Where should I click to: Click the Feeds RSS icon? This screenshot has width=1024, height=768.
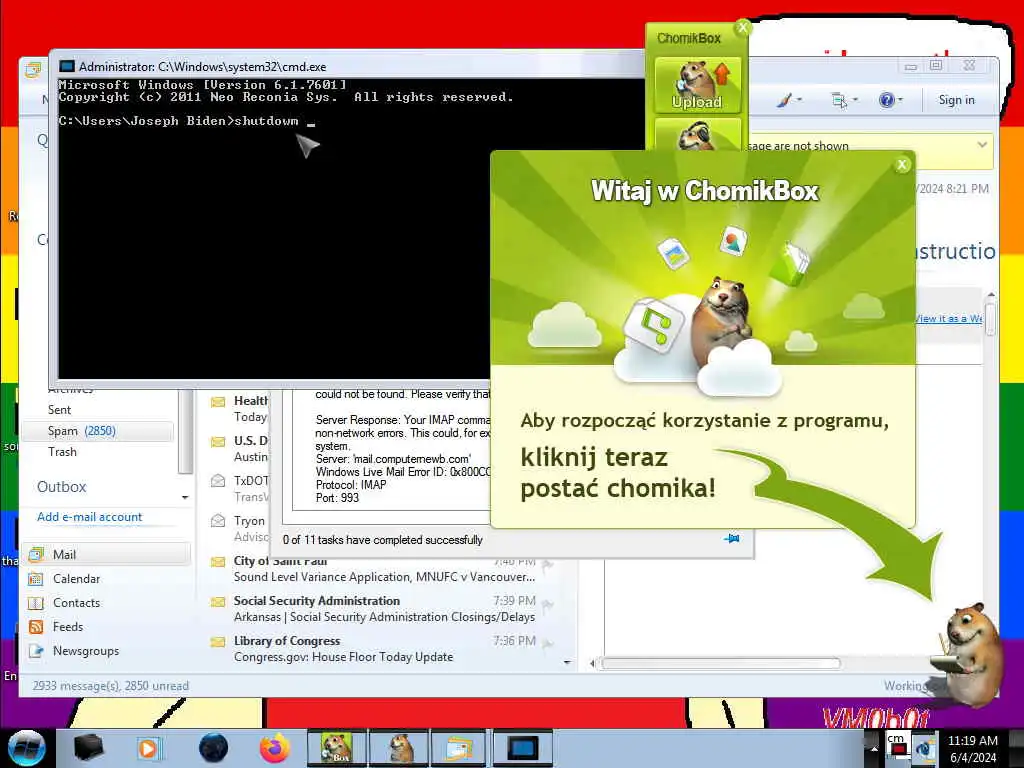pos(36,627)
